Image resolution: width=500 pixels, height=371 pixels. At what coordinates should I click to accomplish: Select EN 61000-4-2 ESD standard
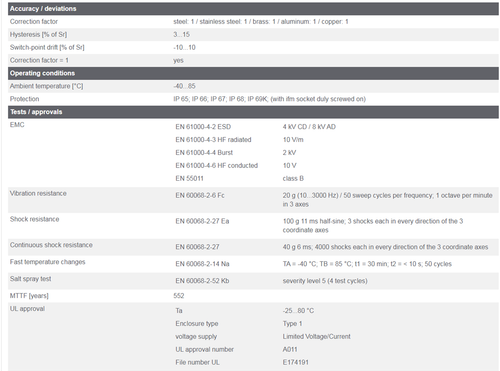click(x=203, y=127)
